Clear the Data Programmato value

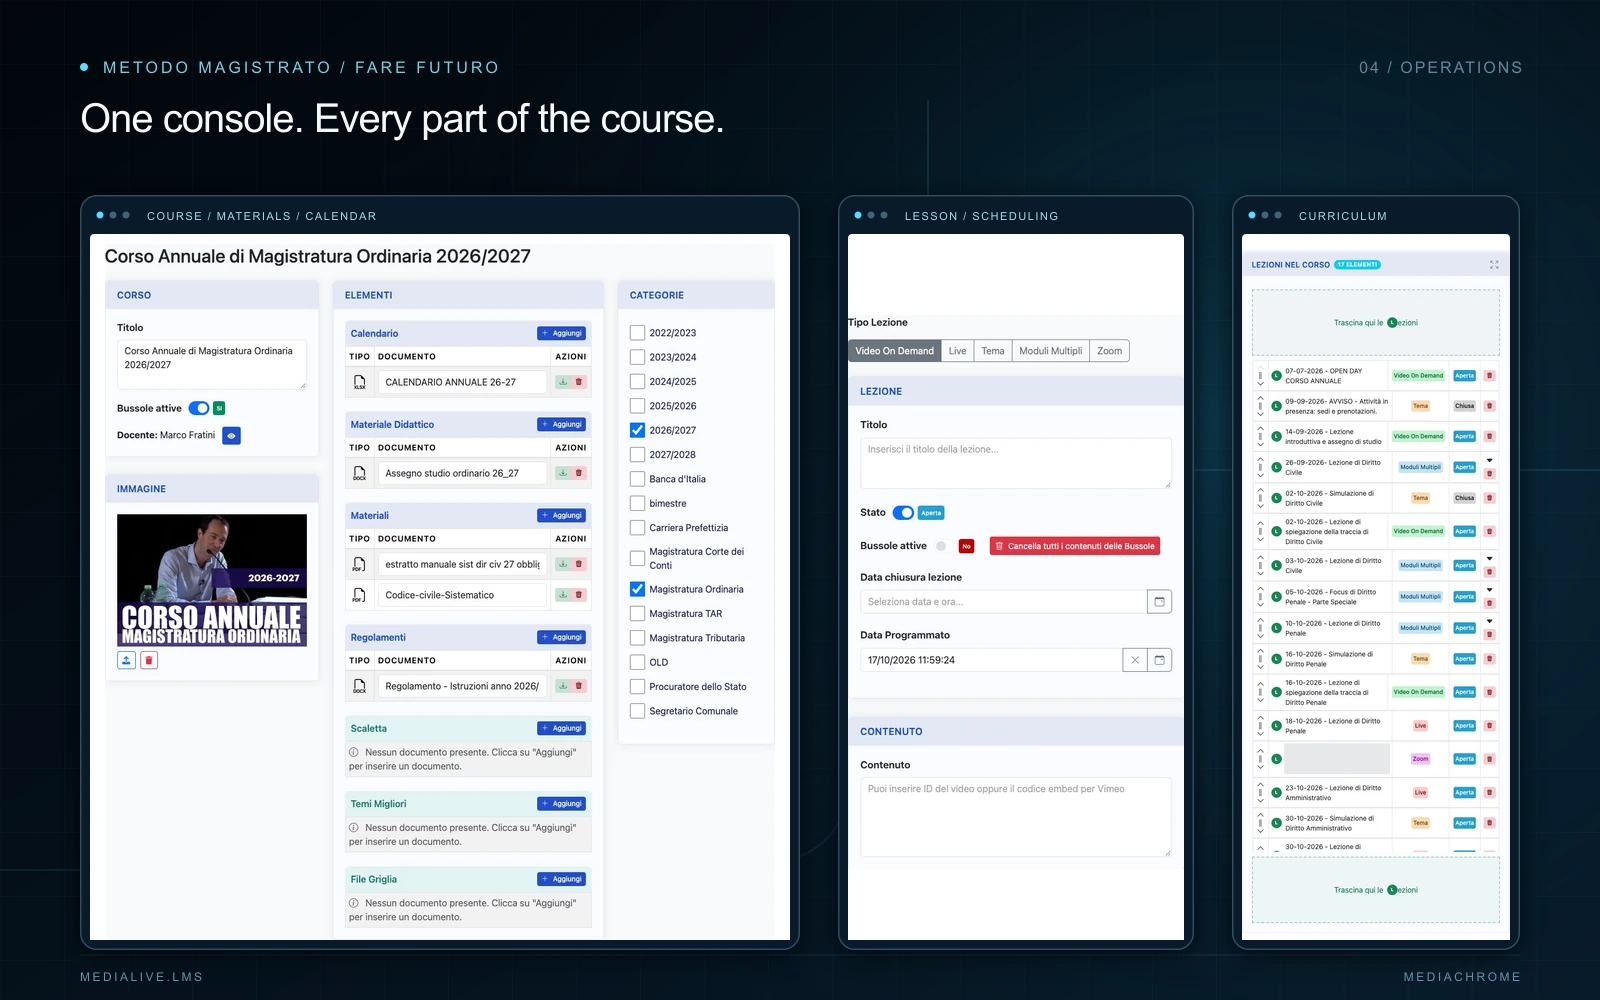[x=1135, y=660]
